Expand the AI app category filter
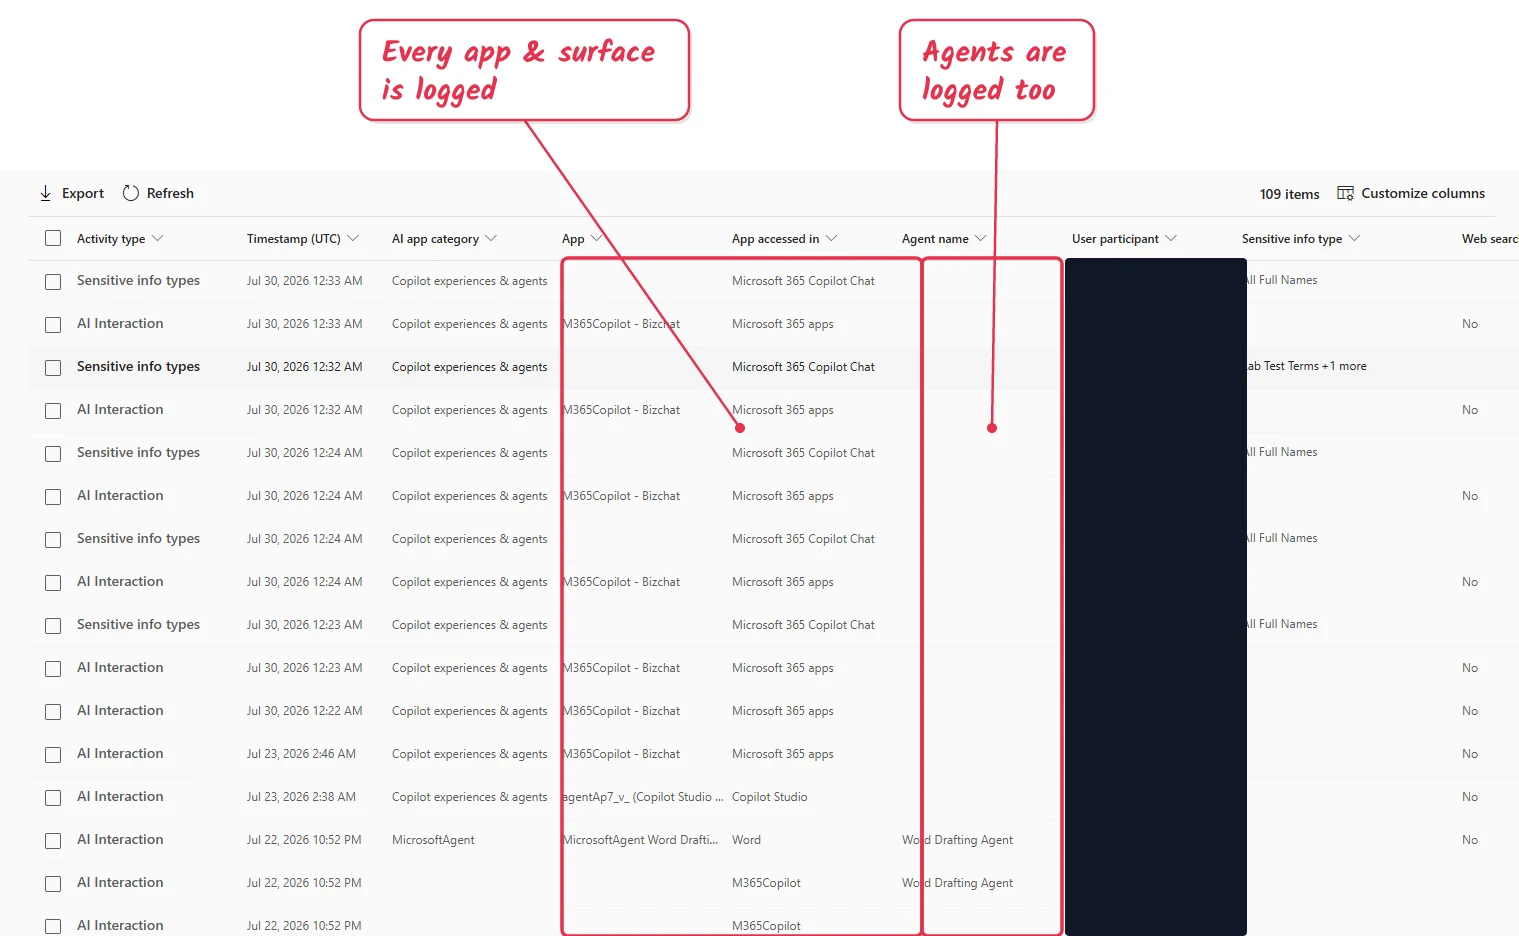 491,238
